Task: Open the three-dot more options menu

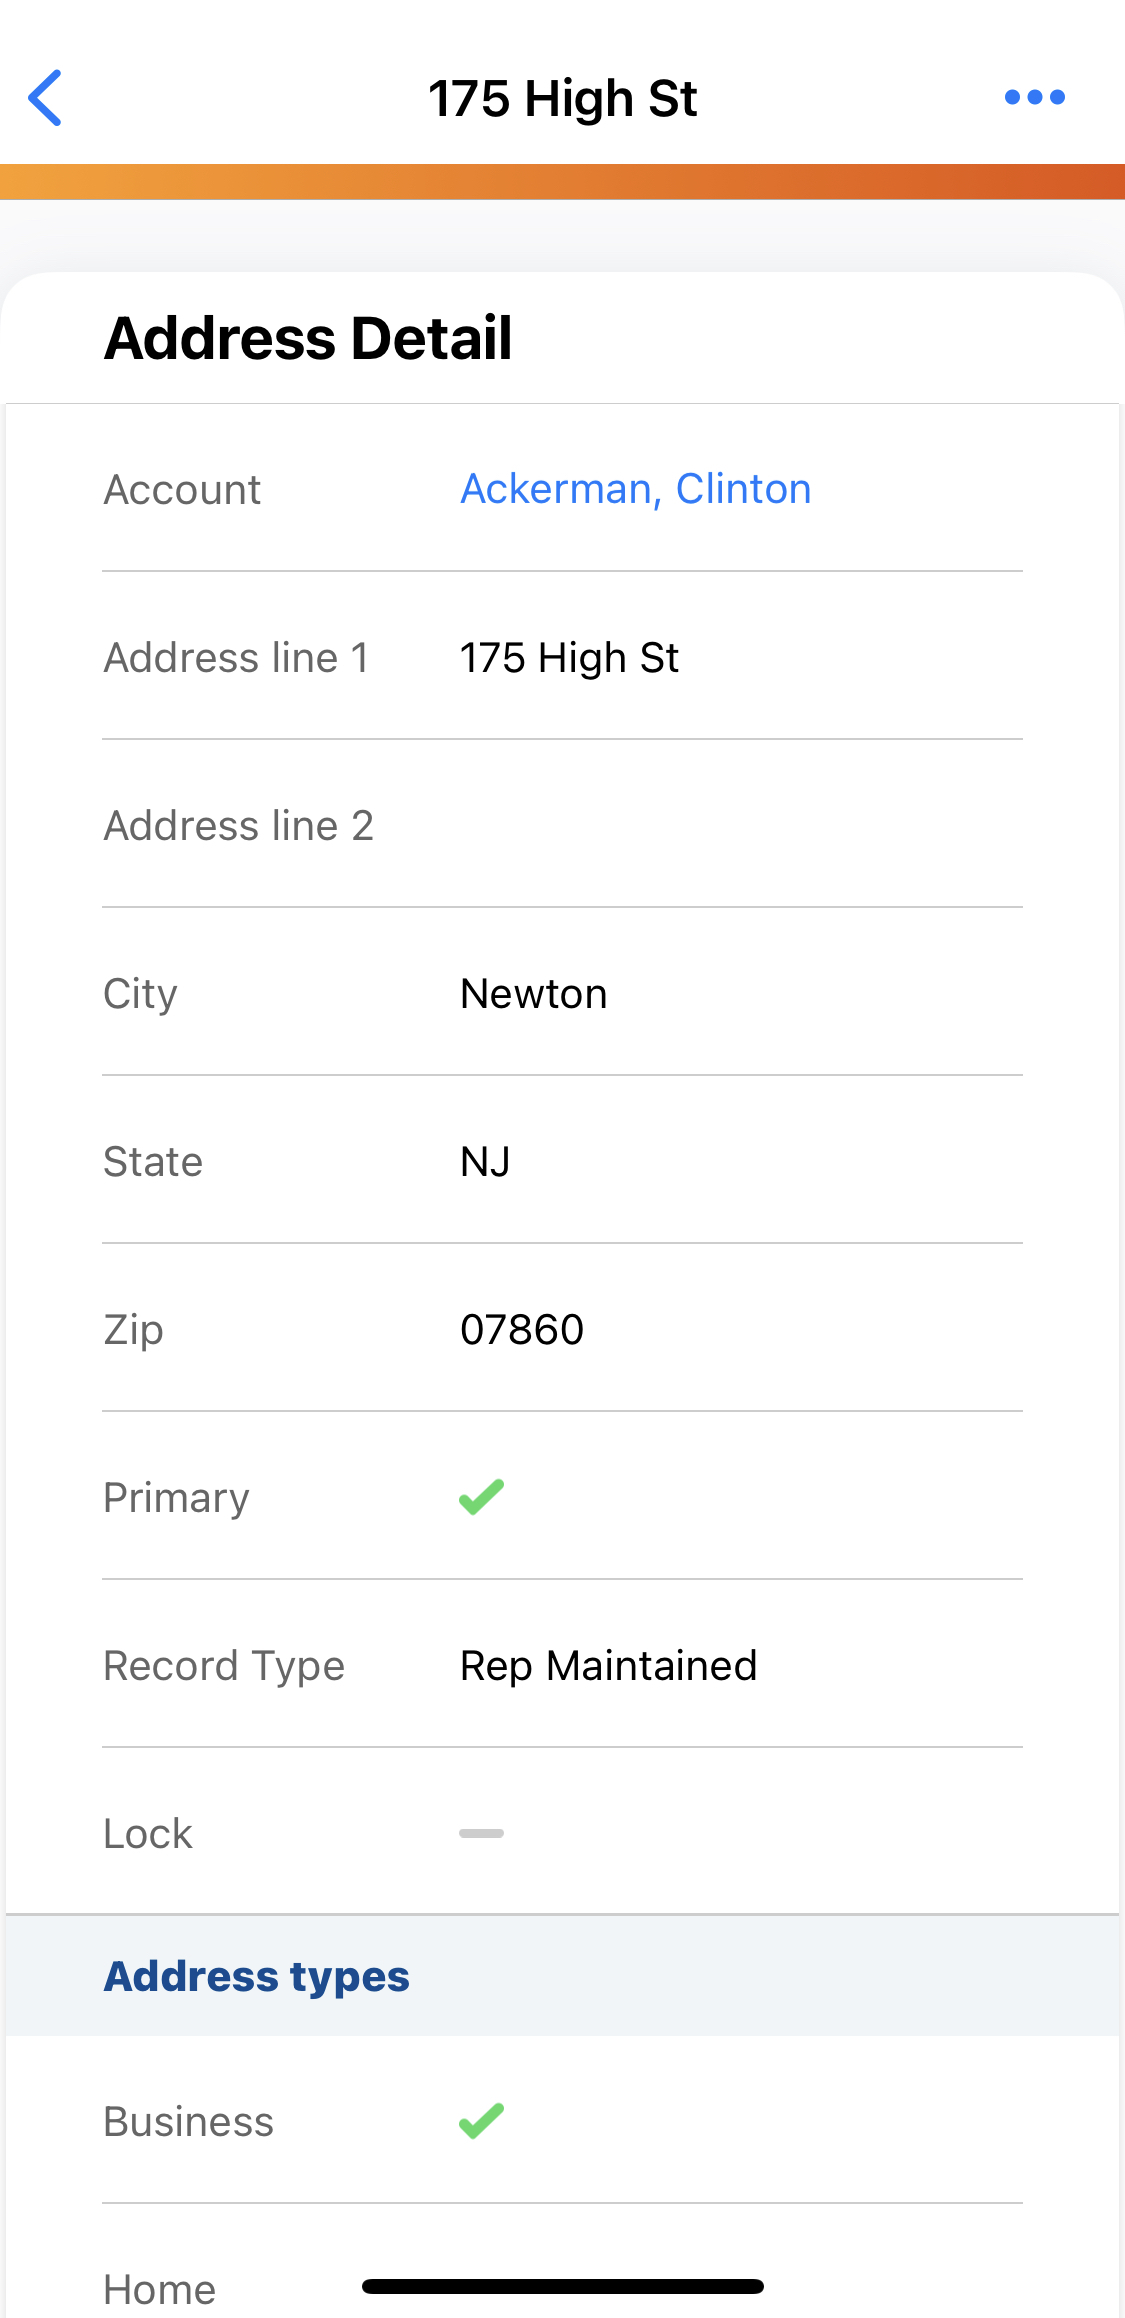Action: (1034, 98)
